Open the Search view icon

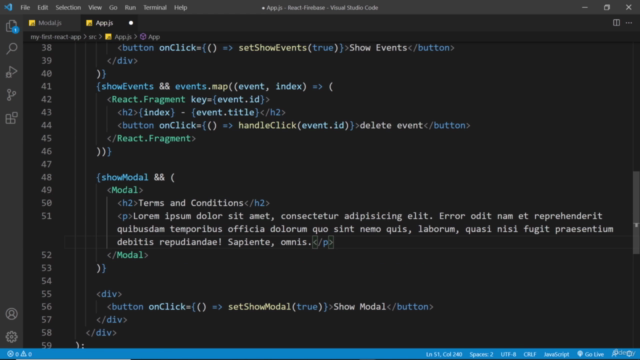[11, 49]
